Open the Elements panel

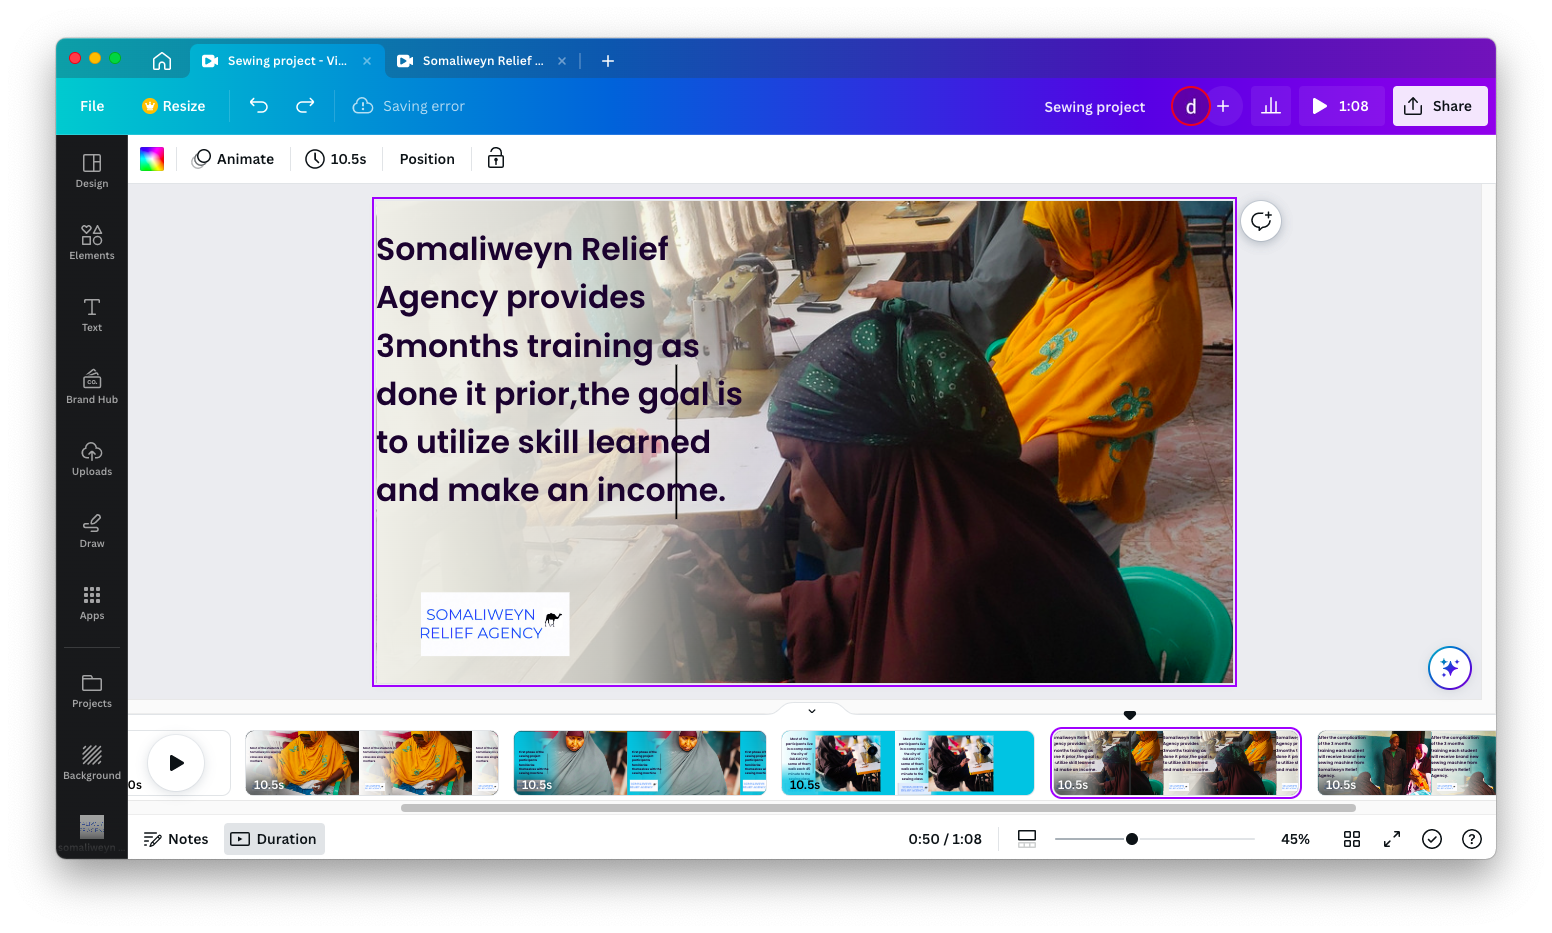(x=92, y=242)
